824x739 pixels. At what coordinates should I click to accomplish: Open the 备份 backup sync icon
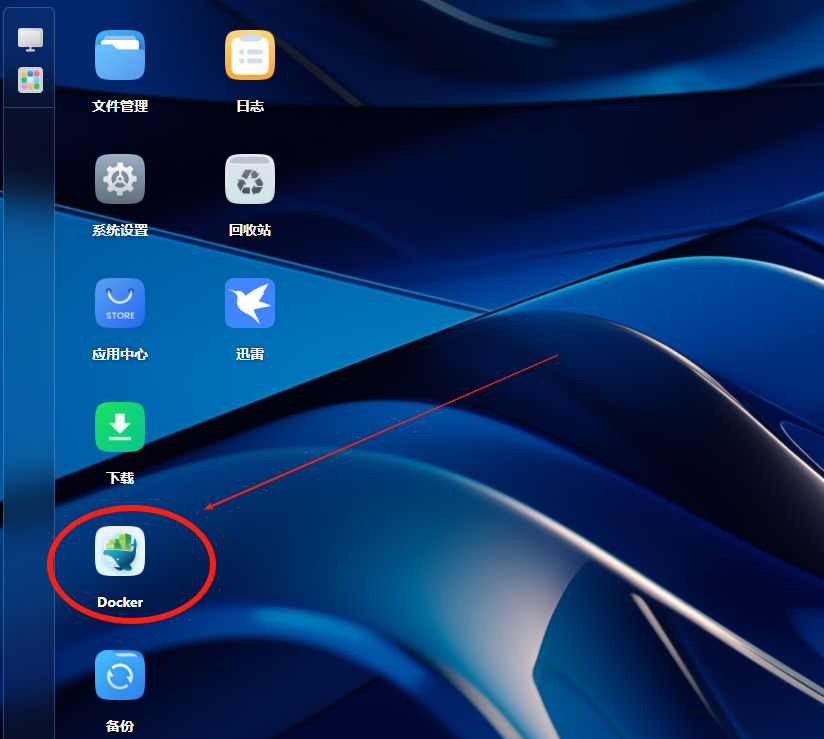point(120,675)
